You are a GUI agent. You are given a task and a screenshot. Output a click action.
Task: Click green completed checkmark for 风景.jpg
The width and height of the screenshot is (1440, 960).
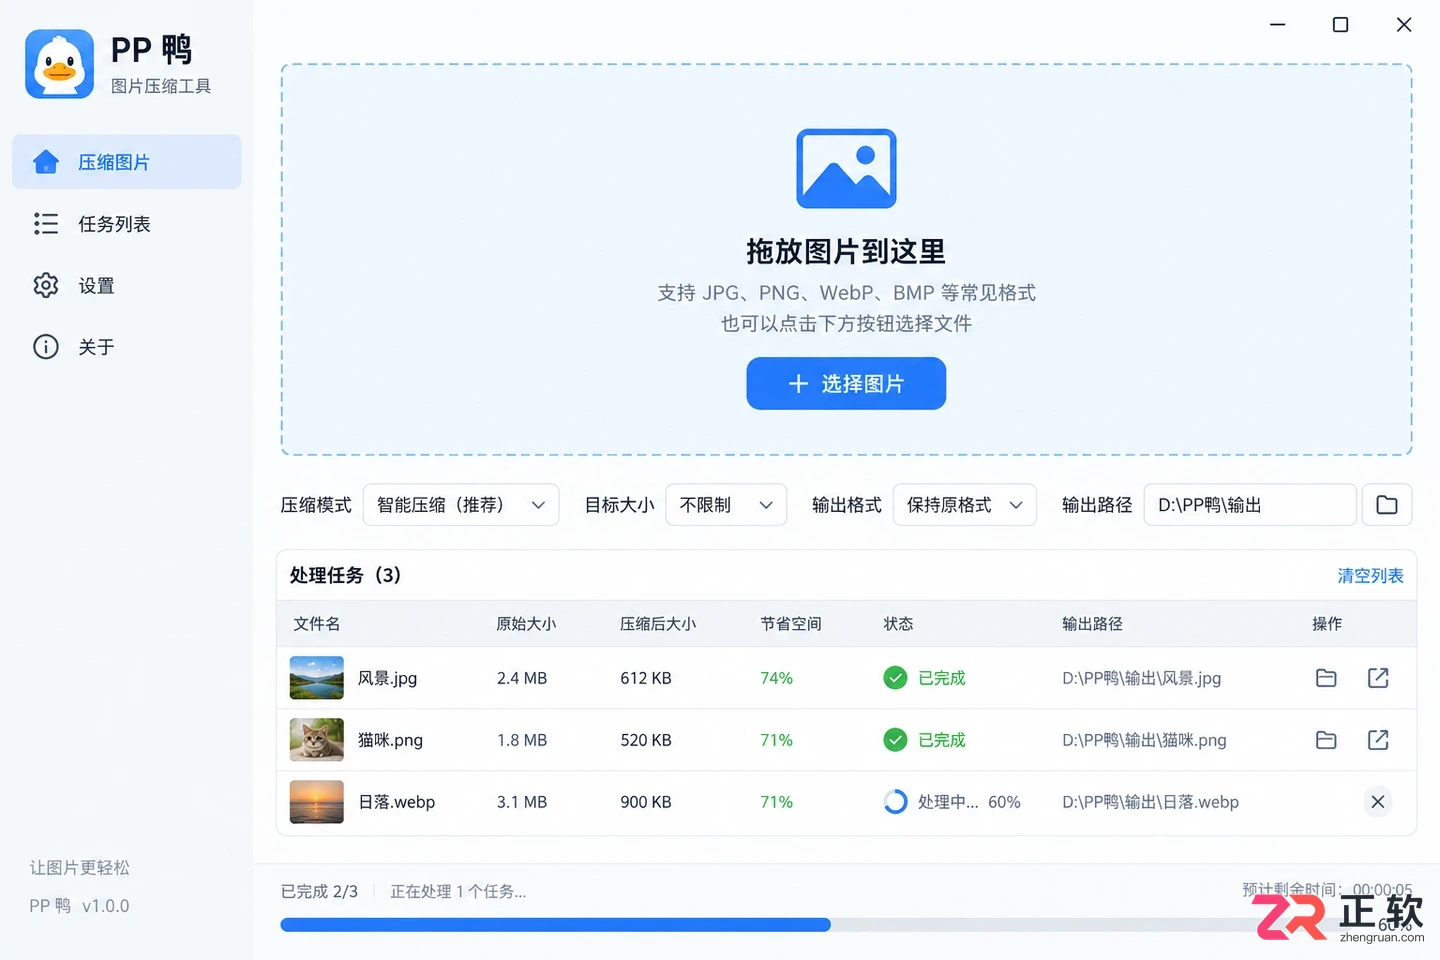click(895, 678)
